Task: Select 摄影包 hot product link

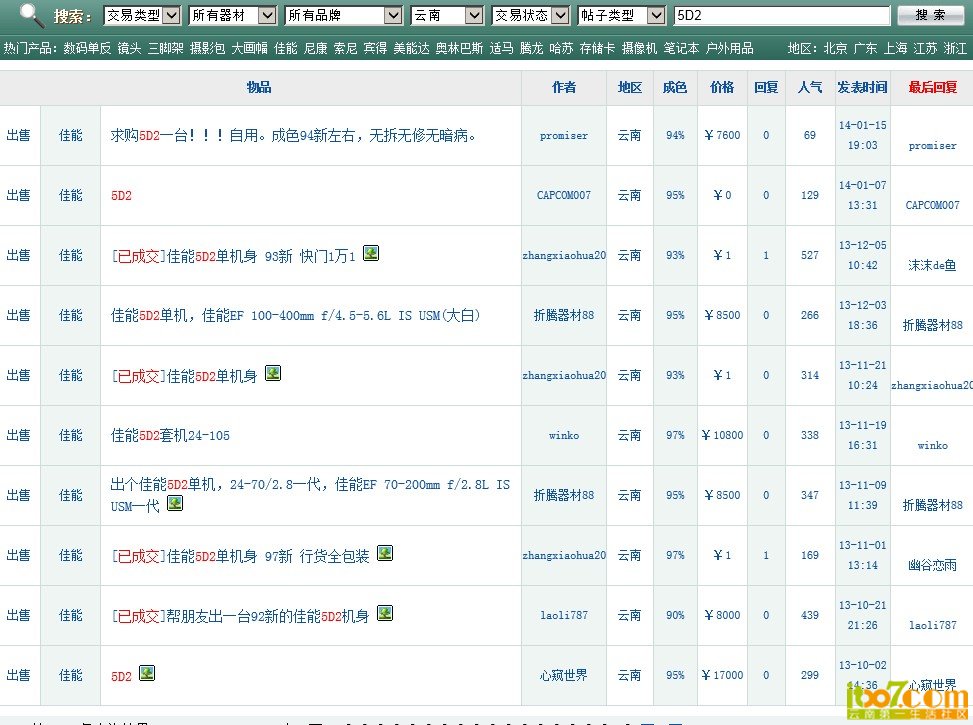Action: 207,48
